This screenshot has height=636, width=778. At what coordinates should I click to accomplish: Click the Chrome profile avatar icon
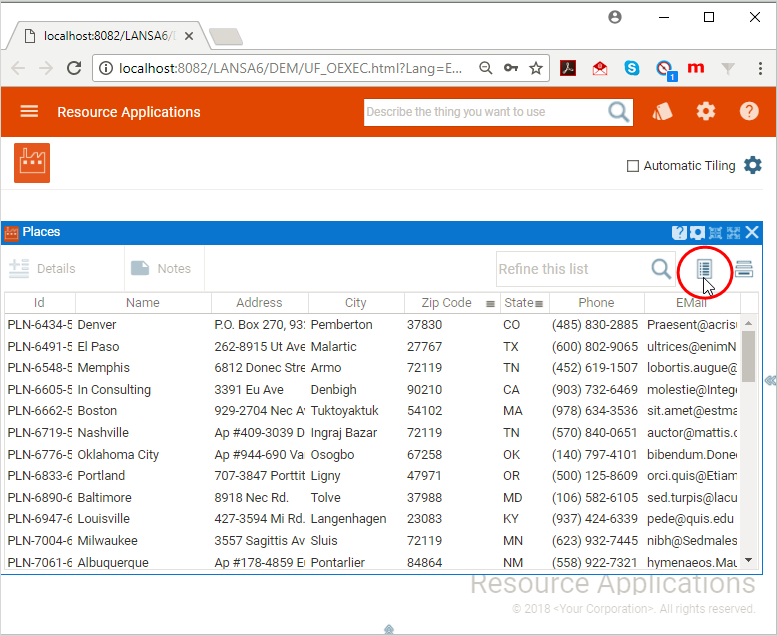(615, 17)
